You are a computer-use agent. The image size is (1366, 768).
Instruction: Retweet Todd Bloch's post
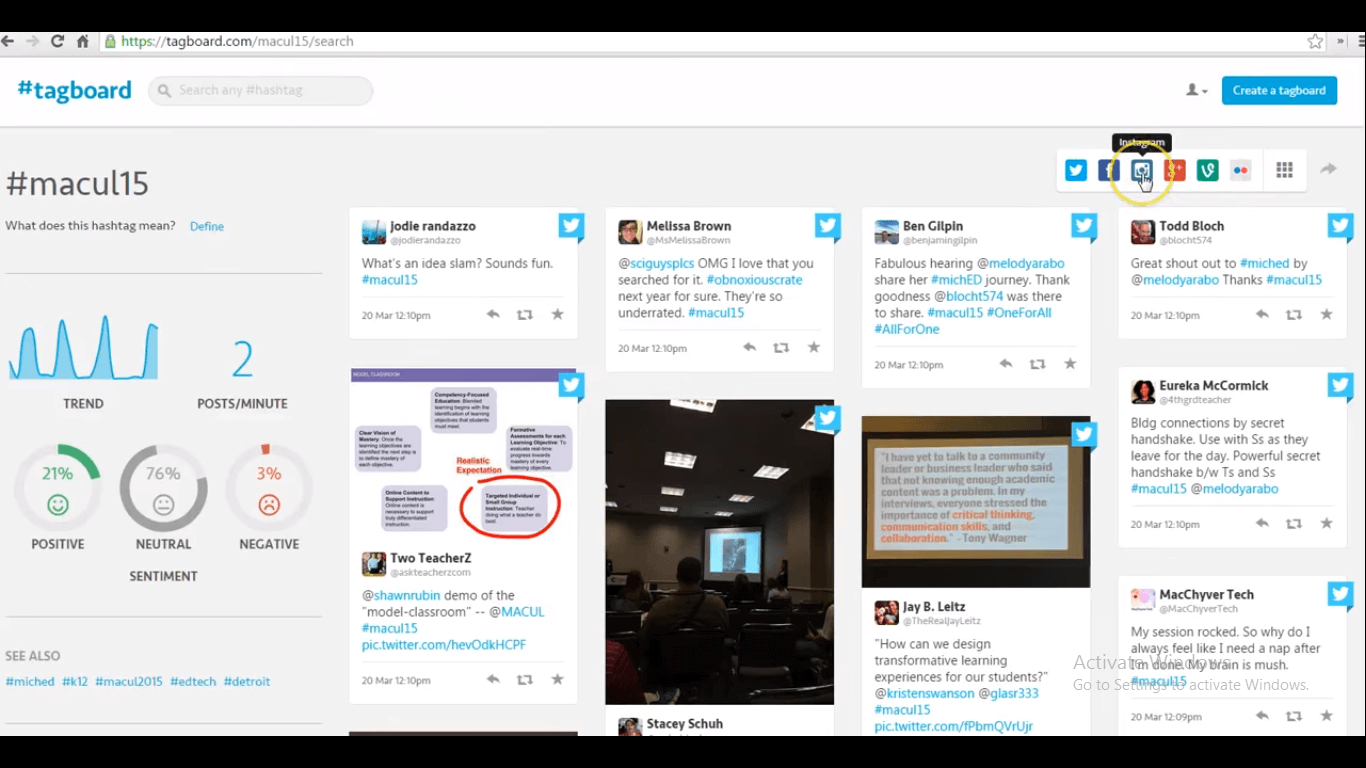tap(1294, 314)
